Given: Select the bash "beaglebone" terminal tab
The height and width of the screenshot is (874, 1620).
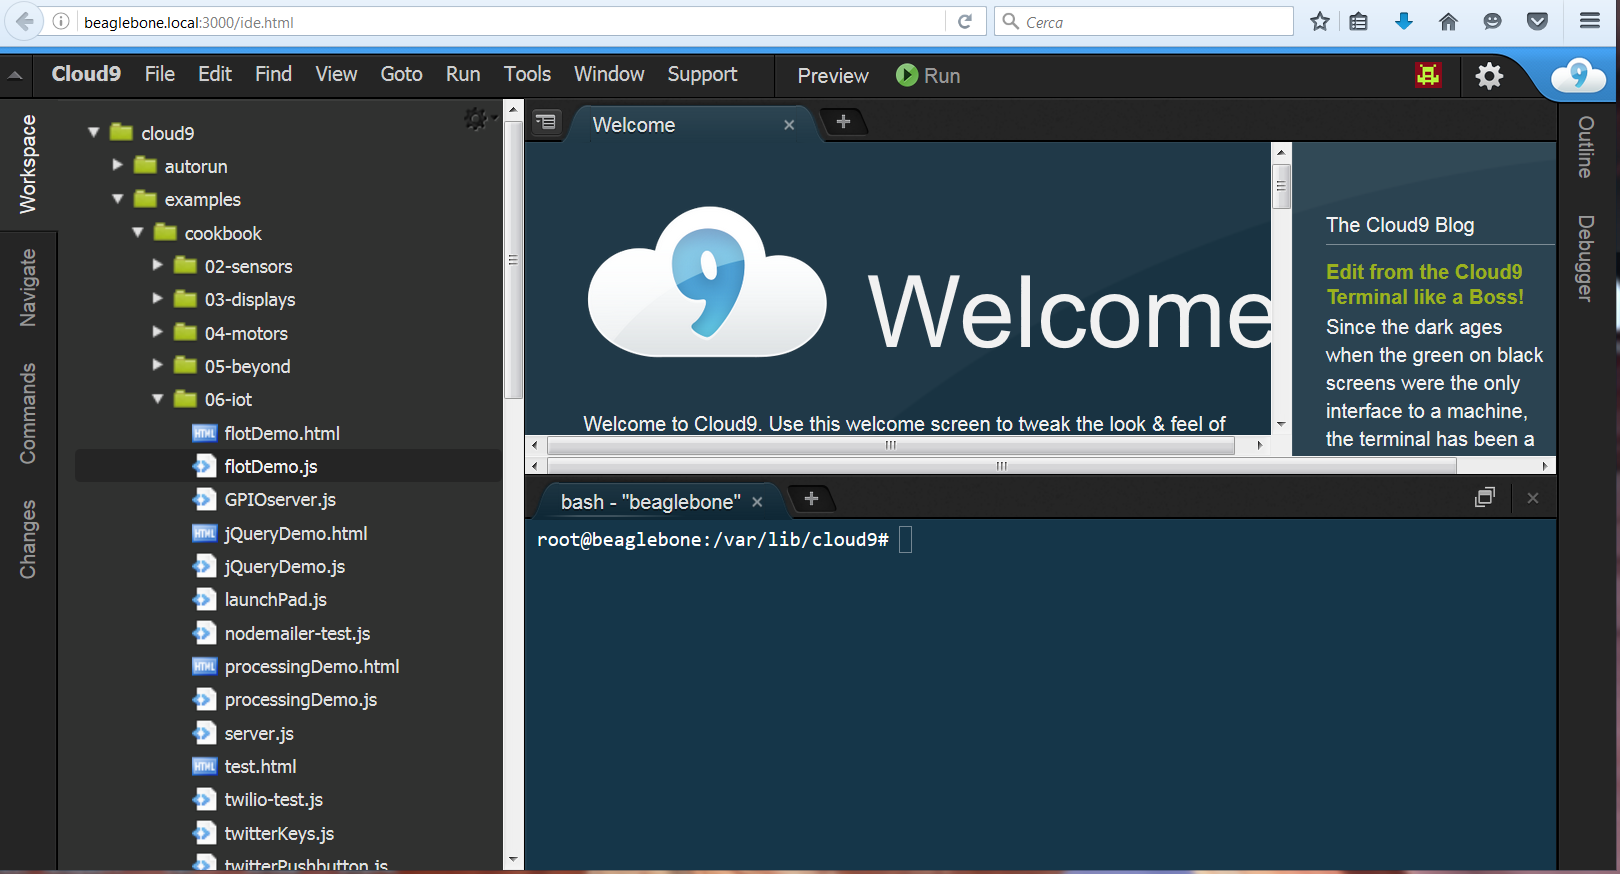Looking at the screenshot, I should click(x=650, y=502).
